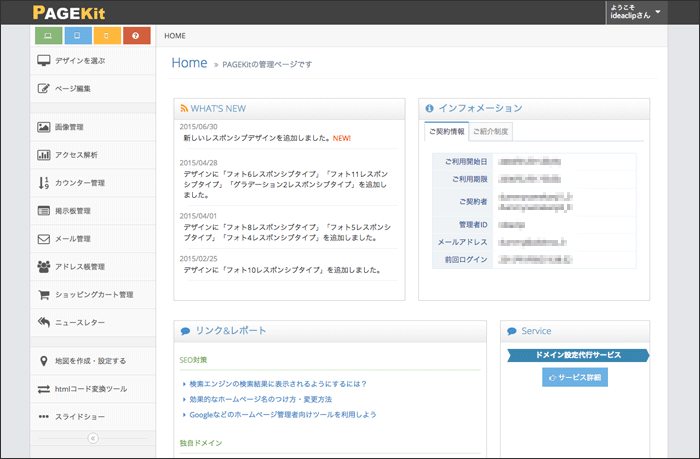This screenshot has width=700, height=459.
Task: Click the 画像管理 picture icon
Action: (43, 127)
